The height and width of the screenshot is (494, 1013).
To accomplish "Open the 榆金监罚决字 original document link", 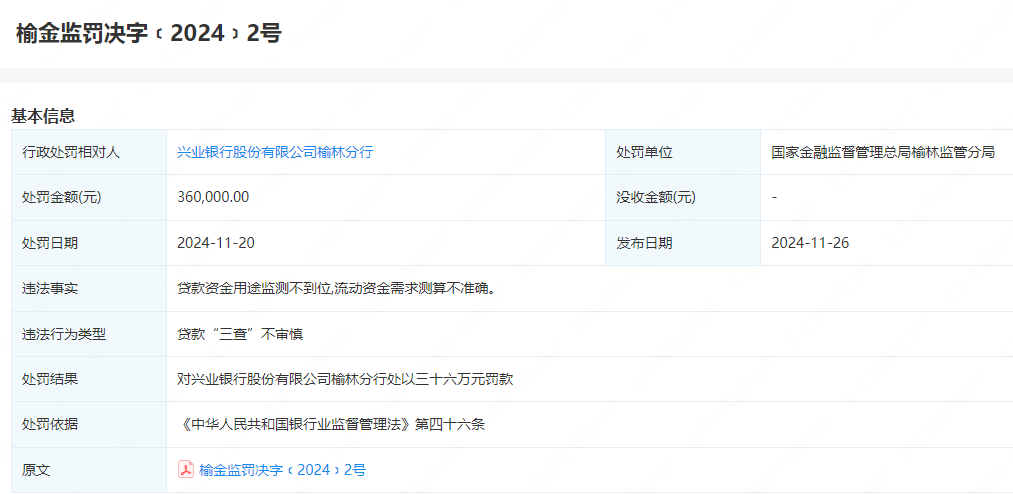I will click(283, 470).
